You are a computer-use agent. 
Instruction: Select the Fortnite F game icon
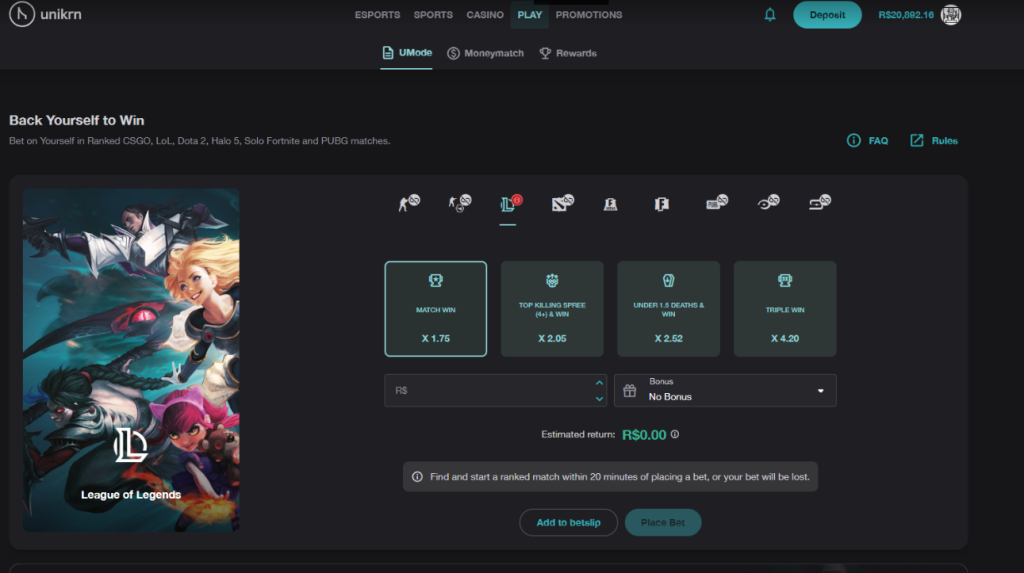click(662, 205)
